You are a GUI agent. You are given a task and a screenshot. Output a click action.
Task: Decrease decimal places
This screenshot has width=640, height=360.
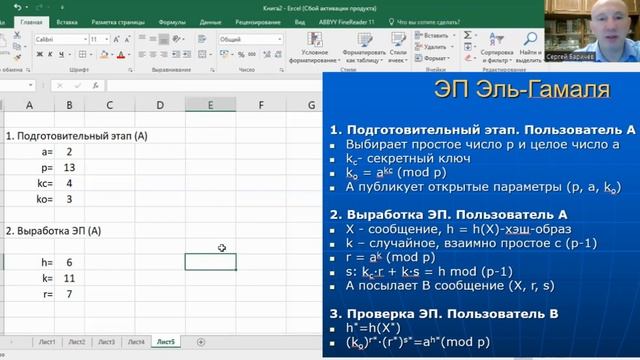click(x=278, y=54)
